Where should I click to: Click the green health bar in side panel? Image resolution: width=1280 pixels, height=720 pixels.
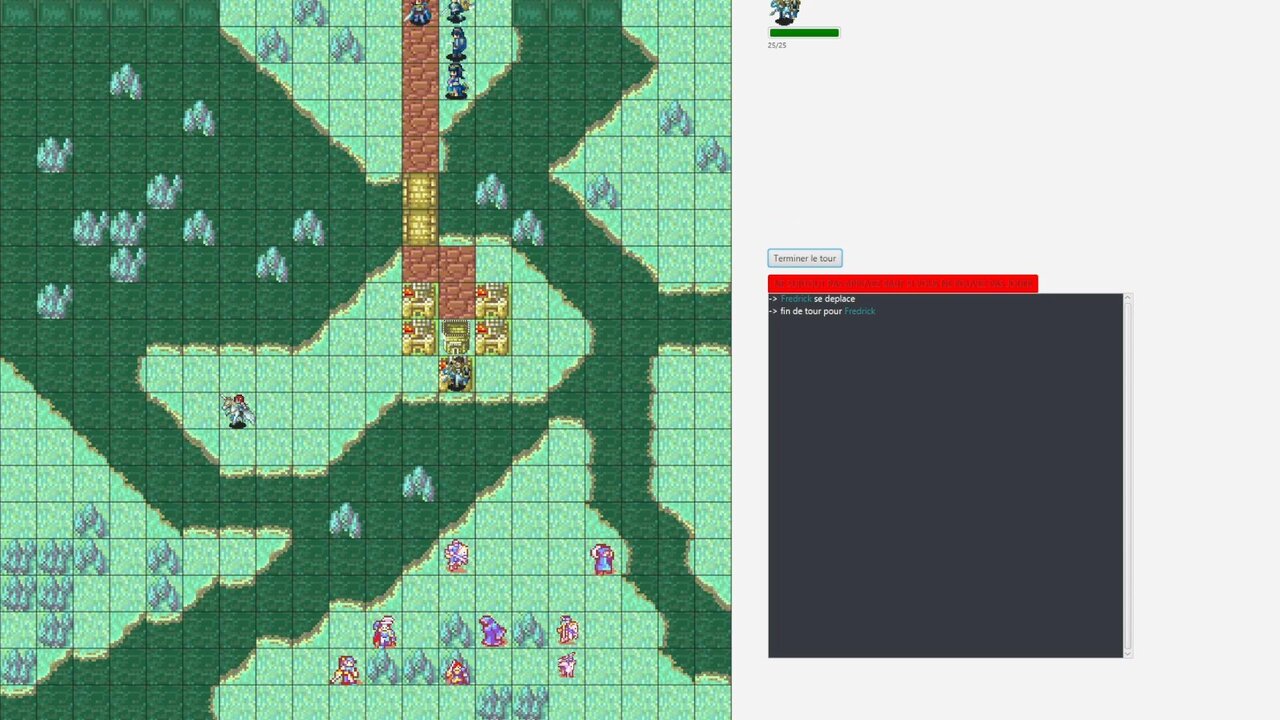pos(804,33)
